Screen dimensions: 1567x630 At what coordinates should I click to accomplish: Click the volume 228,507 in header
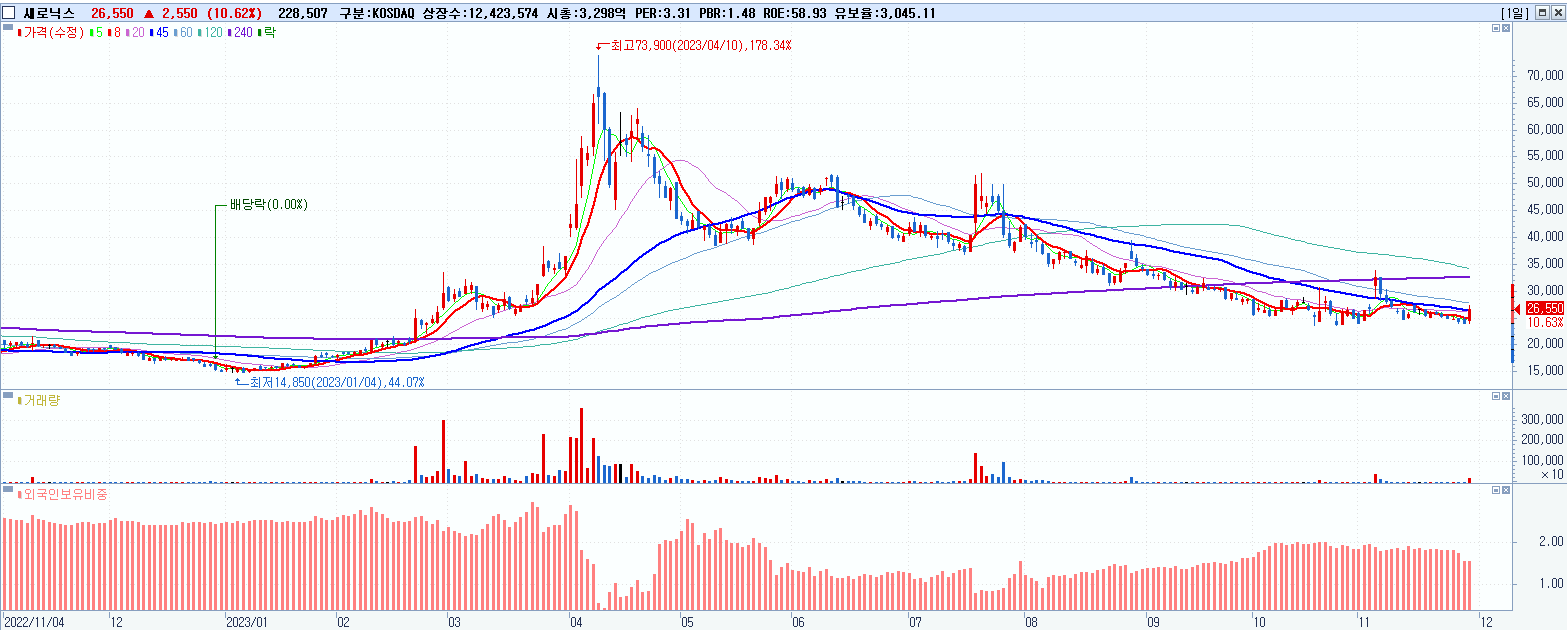pos(304,13)
